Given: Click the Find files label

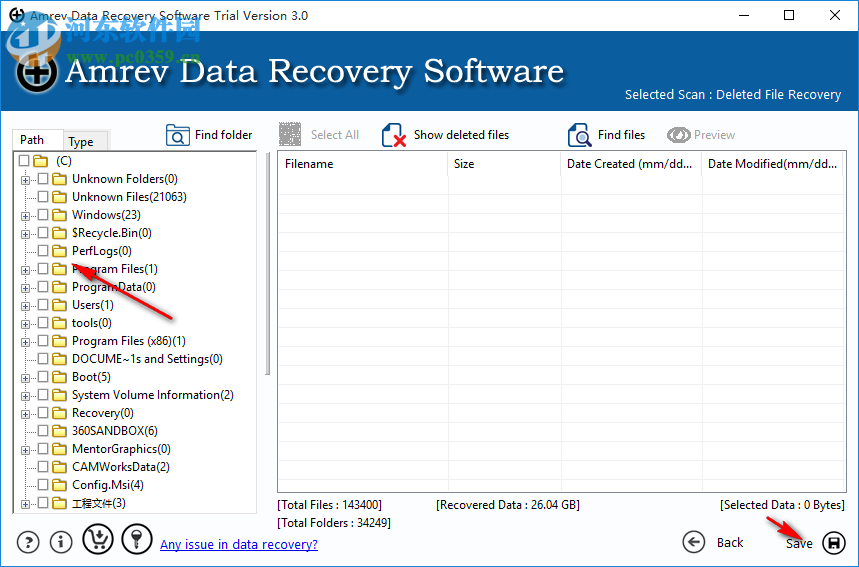Looking at the screenshot, I should click(621, 135).
